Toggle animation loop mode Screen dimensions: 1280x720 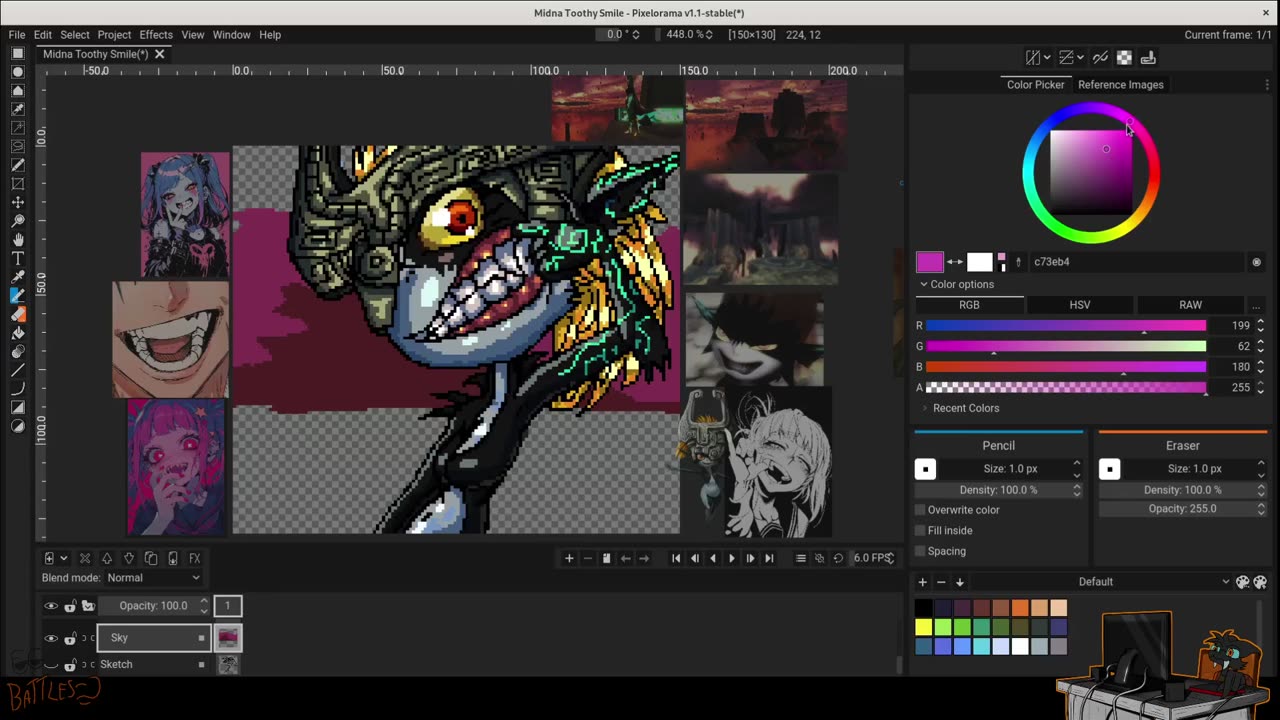(838, 558)
